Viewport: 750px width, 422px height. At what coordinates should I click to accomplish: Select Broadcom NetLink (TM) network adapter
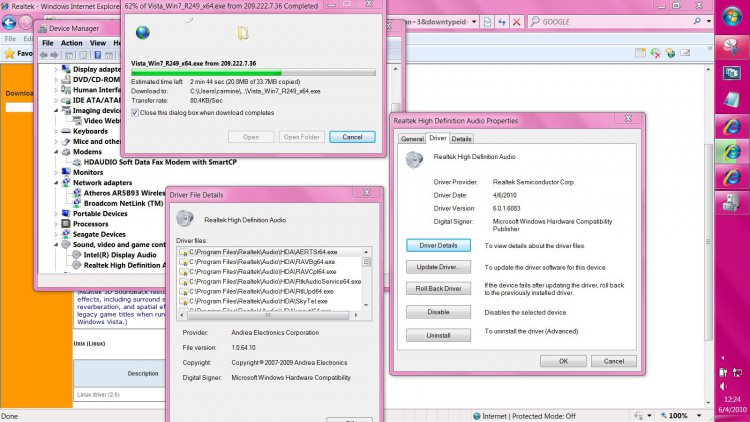[x=123, y=203]
